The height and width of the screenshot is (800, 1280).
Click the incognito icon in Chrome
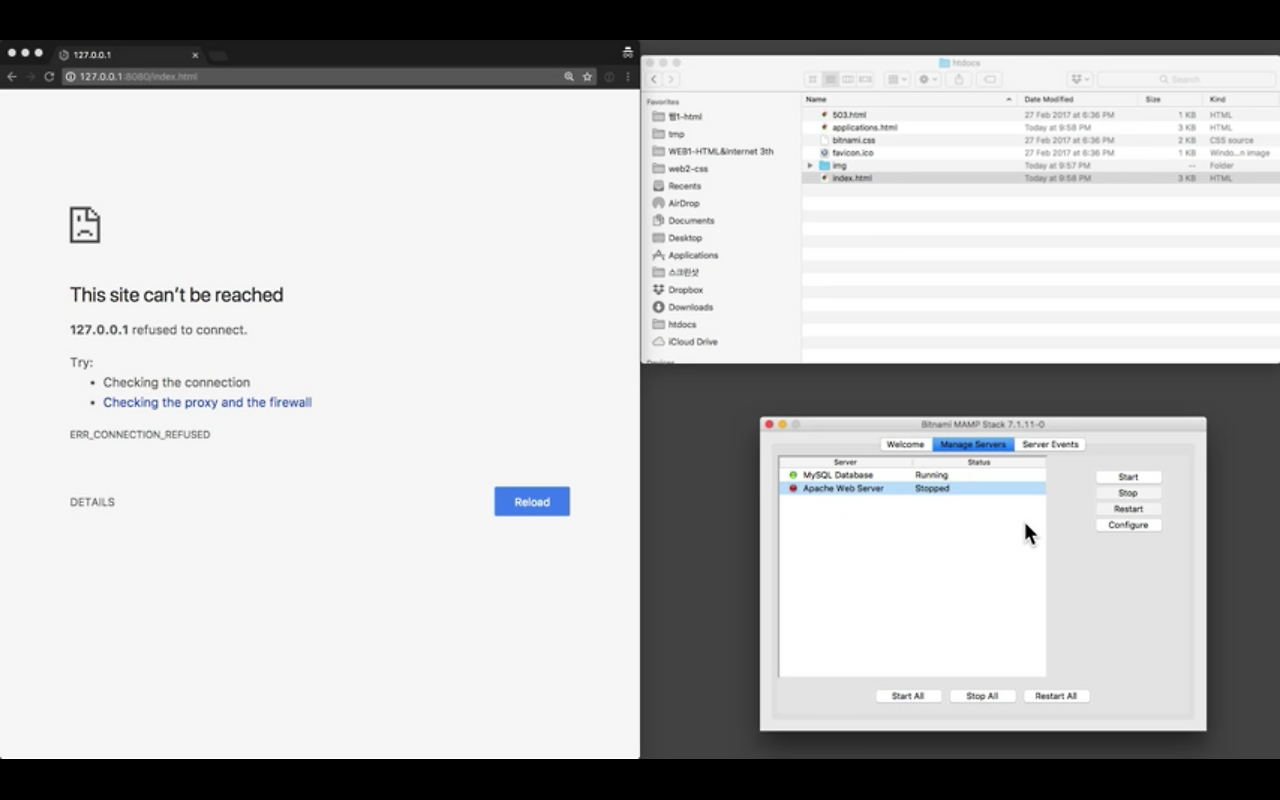(x=627, y=53)
